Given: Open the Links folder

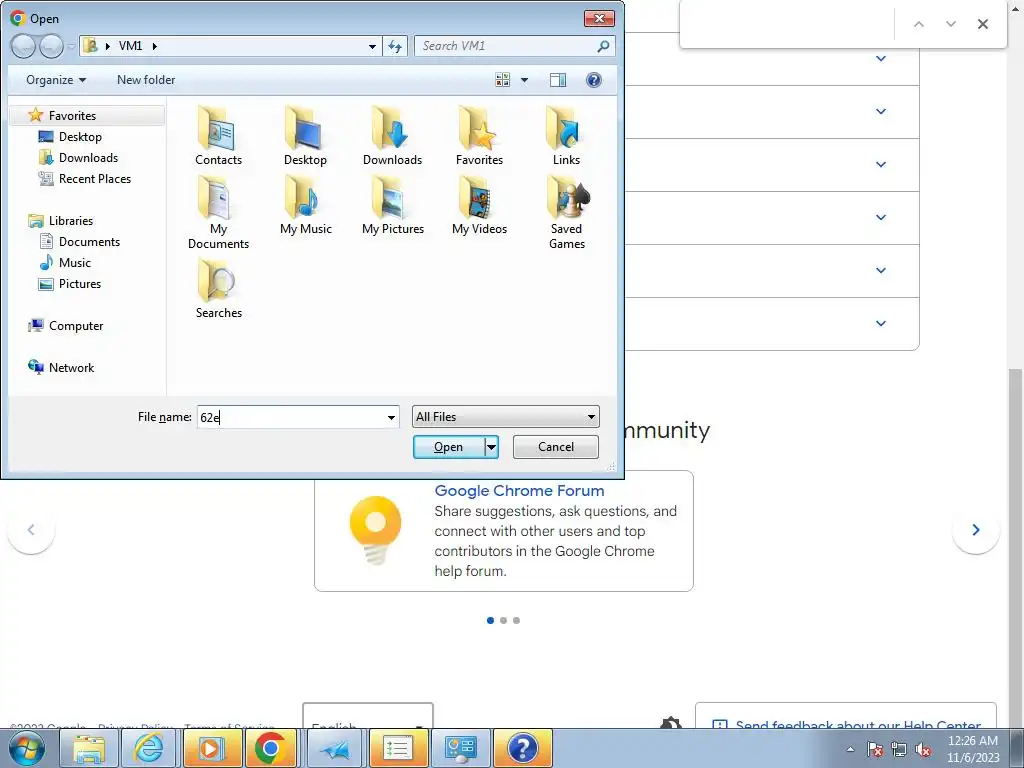Looking at the screenshot, I should tap(566, 136).
